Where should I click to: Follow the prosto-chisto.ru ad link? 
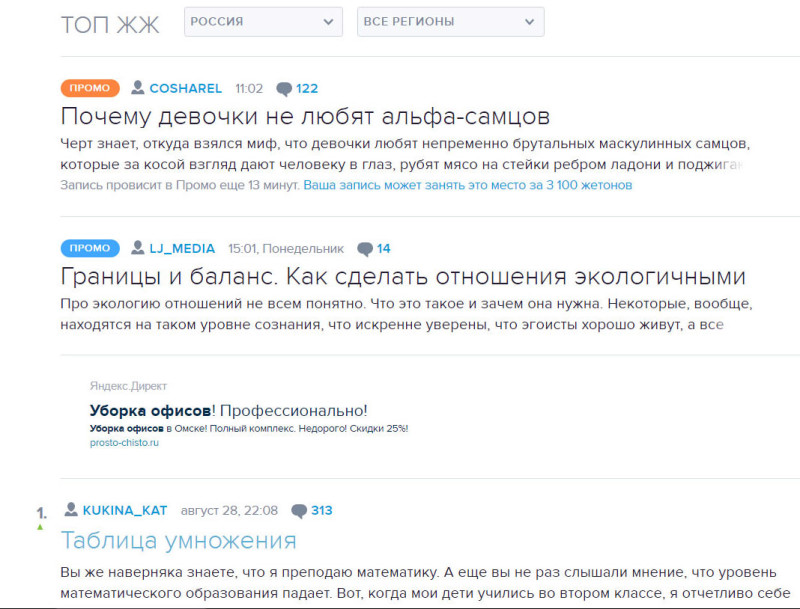(x=124, y=443)
